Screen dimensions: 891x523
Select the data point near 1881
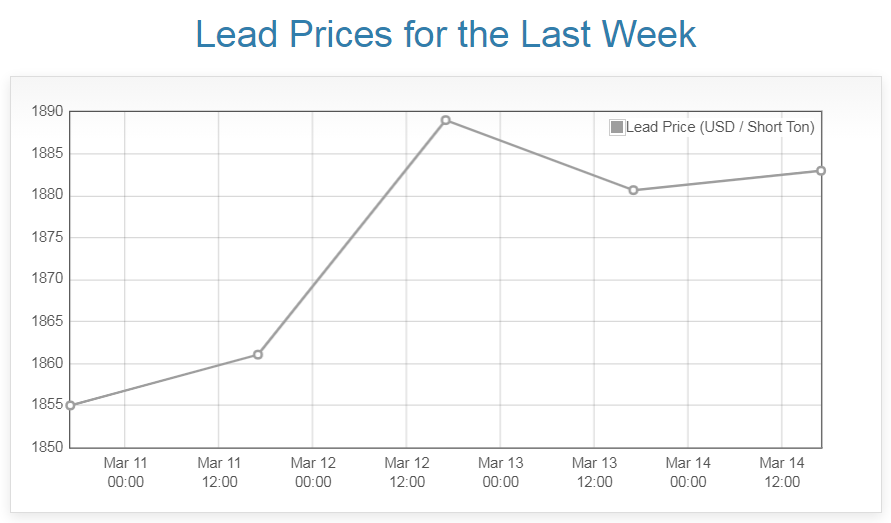tap(633, 190)
